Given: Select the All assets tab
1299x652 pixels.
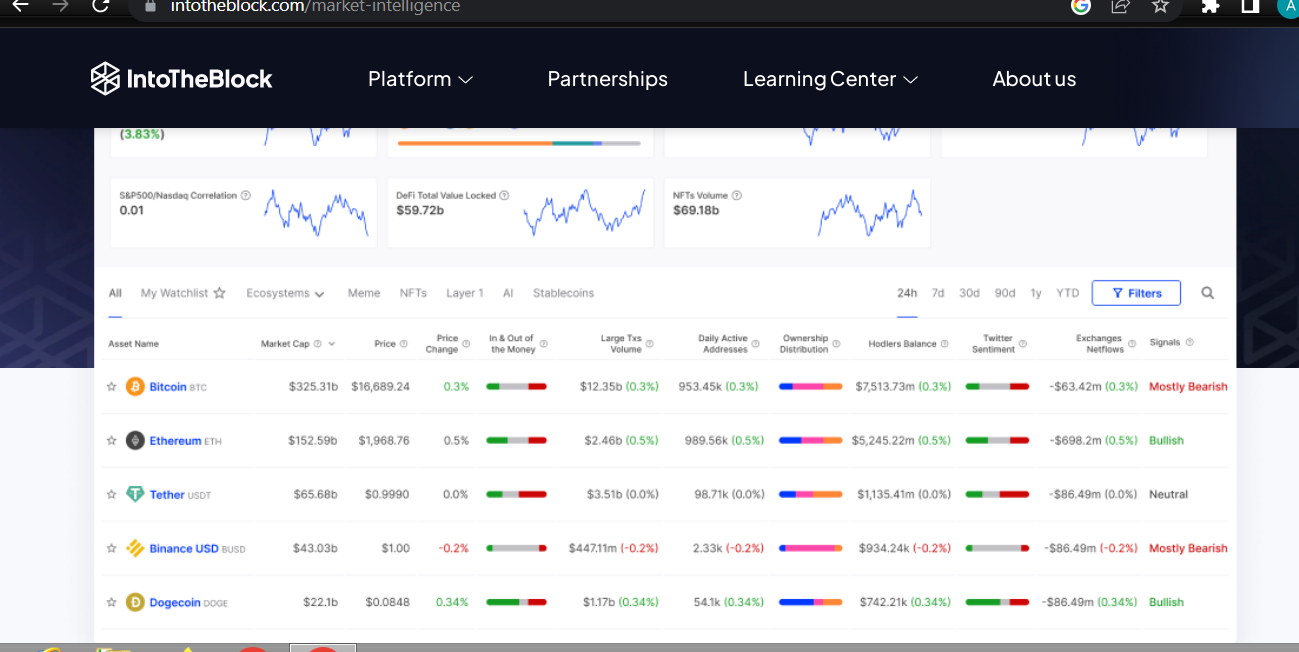Looking at the screenshot, I should pos(115,293).
